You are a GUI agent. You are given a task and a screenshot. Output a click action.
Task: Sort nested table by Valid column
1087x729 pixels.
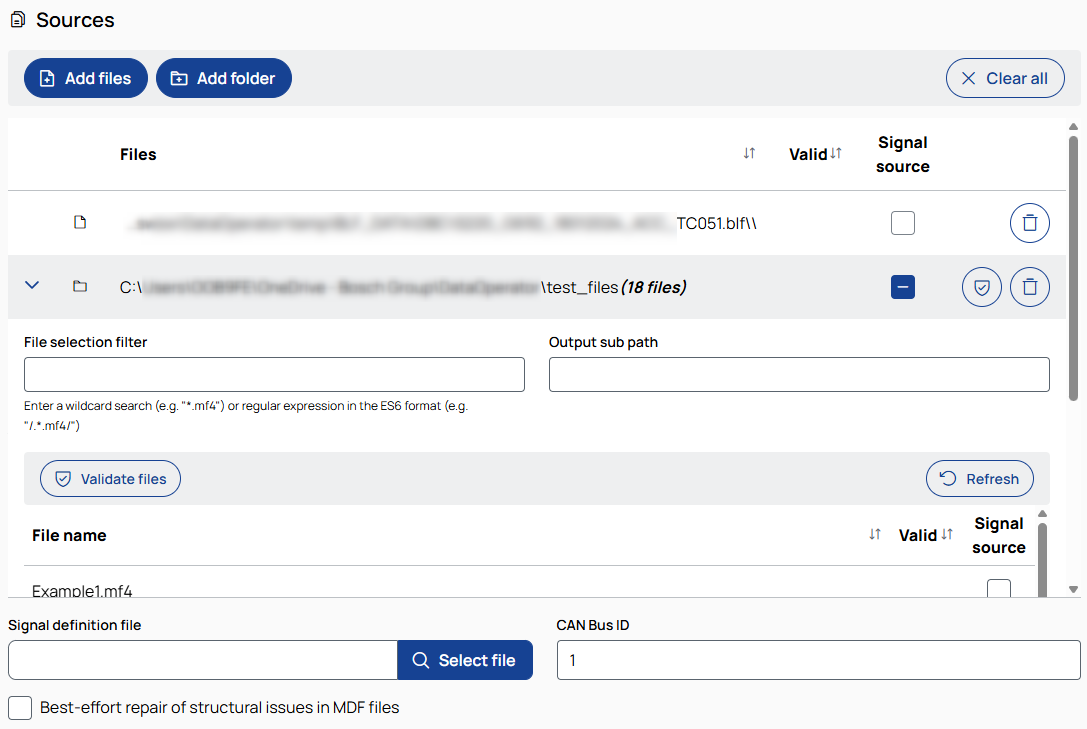pyautogui.click(x=946, y=535)
